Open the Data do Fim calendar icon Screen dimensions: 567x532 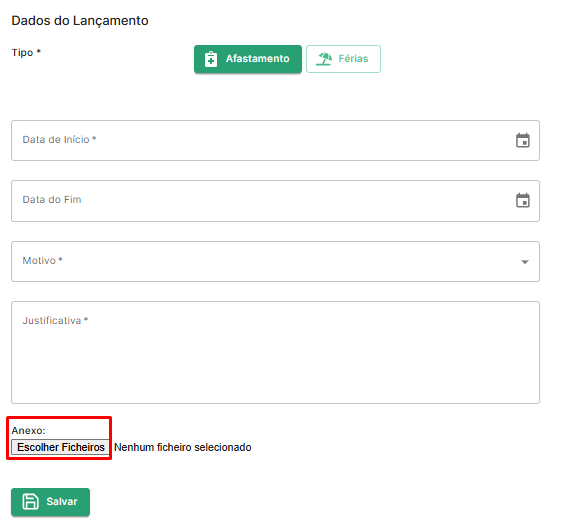tap(523, 200)
